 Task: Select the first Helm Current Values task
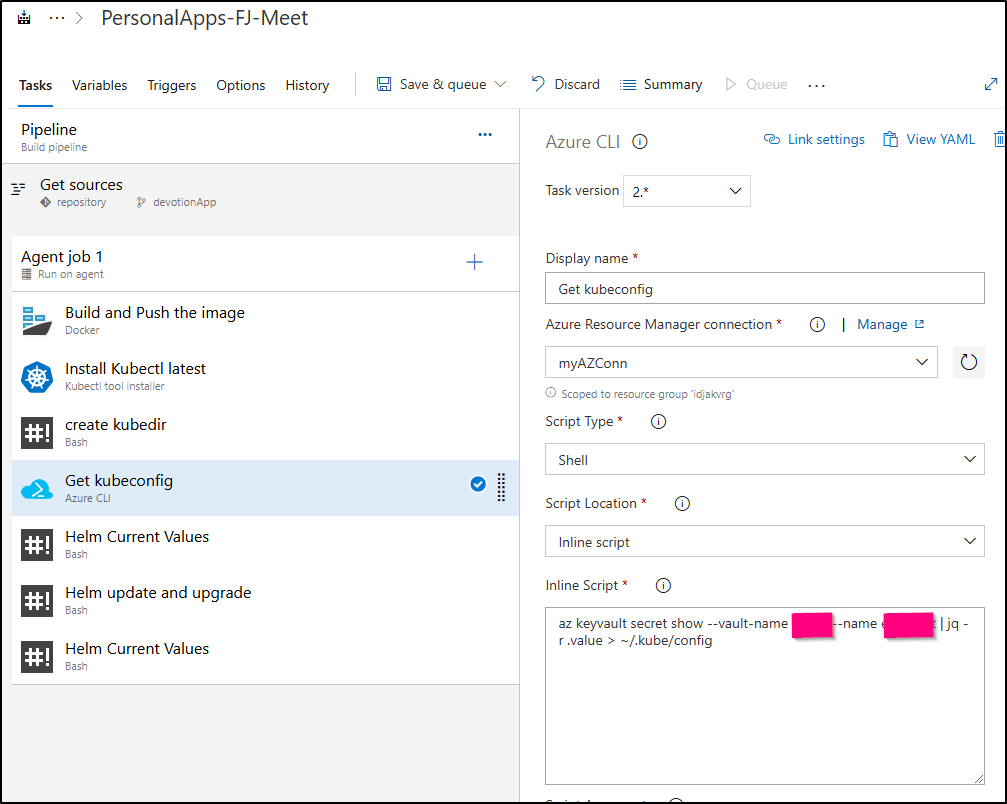click(265, 544)
